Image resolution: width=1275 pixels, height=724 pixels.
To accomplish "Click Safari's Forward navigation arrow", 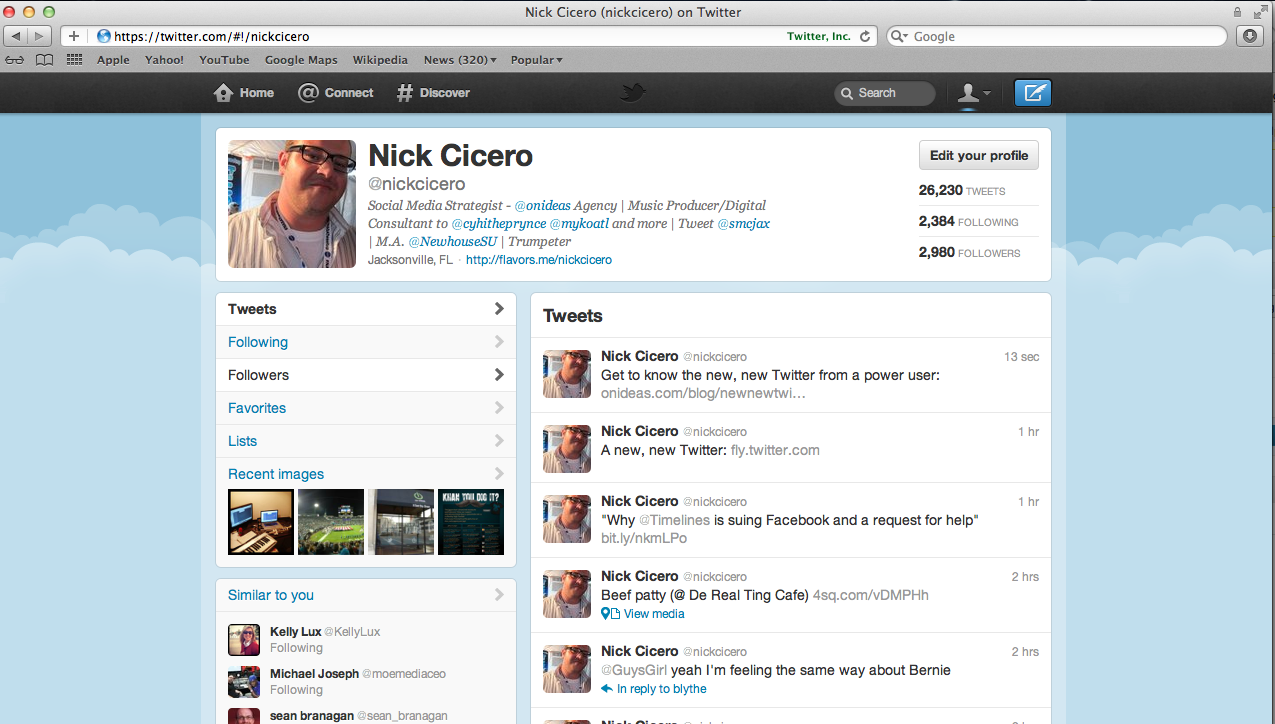I will click(x=40, y=36).
